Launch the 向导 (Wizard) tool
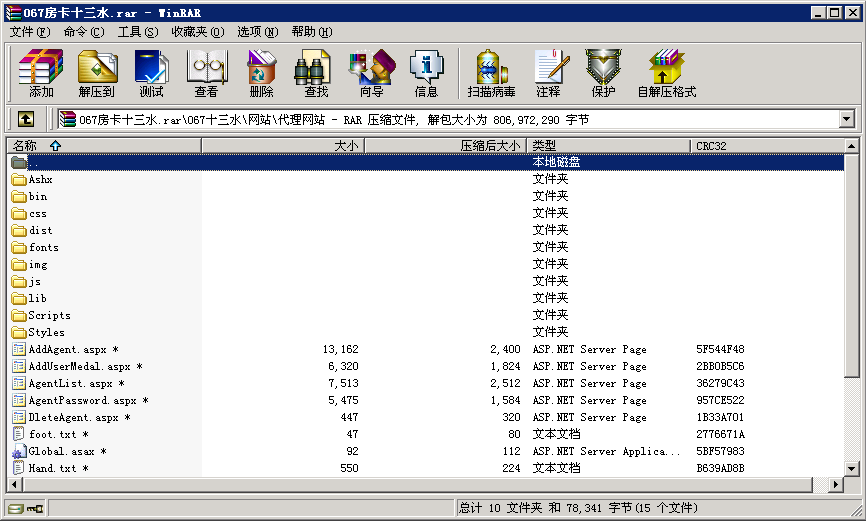The image size is (866, 521). (371, 74)
